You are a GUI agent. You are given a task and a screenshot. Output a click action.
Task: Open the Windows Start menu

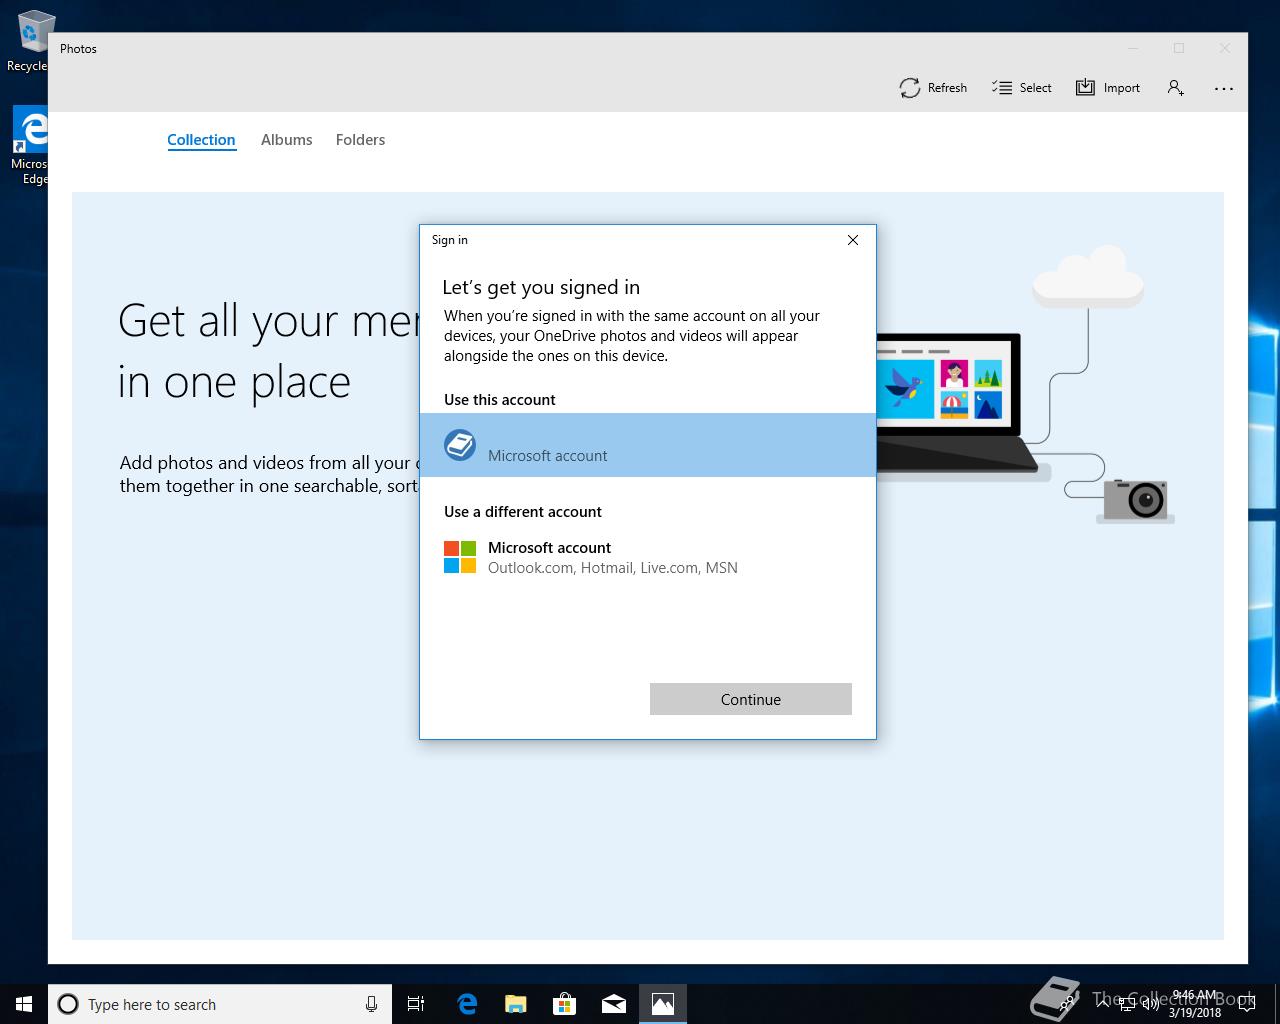pyautogui.click(x=24, y=1004)
